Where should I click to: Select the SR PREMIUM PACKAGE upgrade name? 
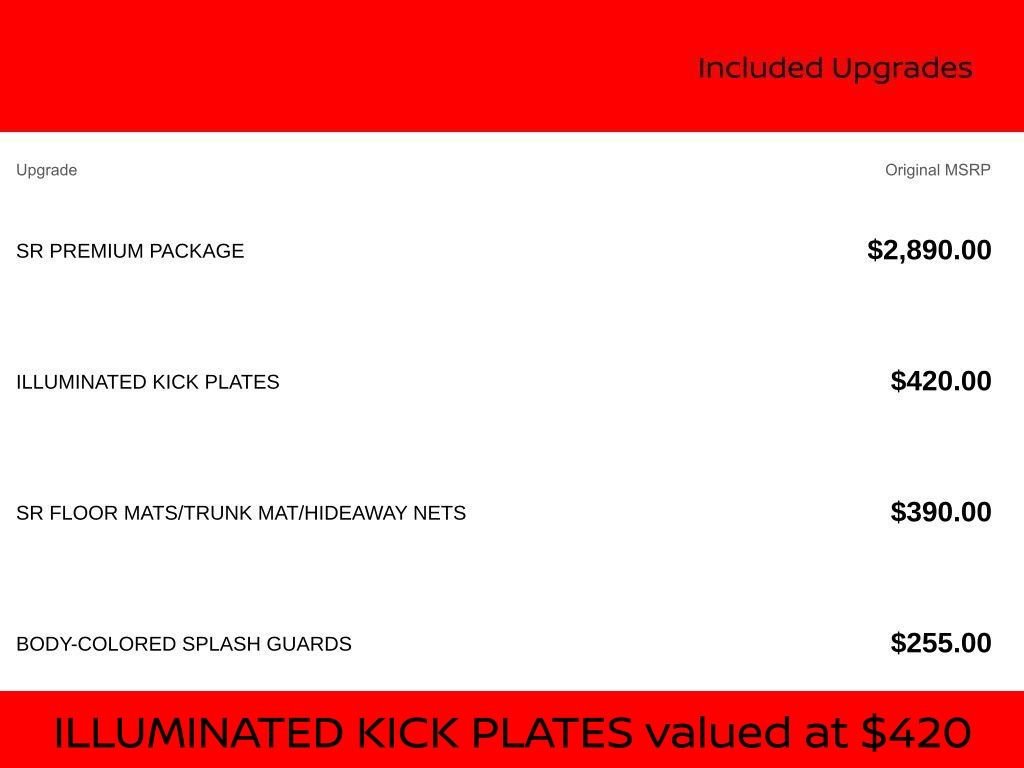tap(130, 251)
